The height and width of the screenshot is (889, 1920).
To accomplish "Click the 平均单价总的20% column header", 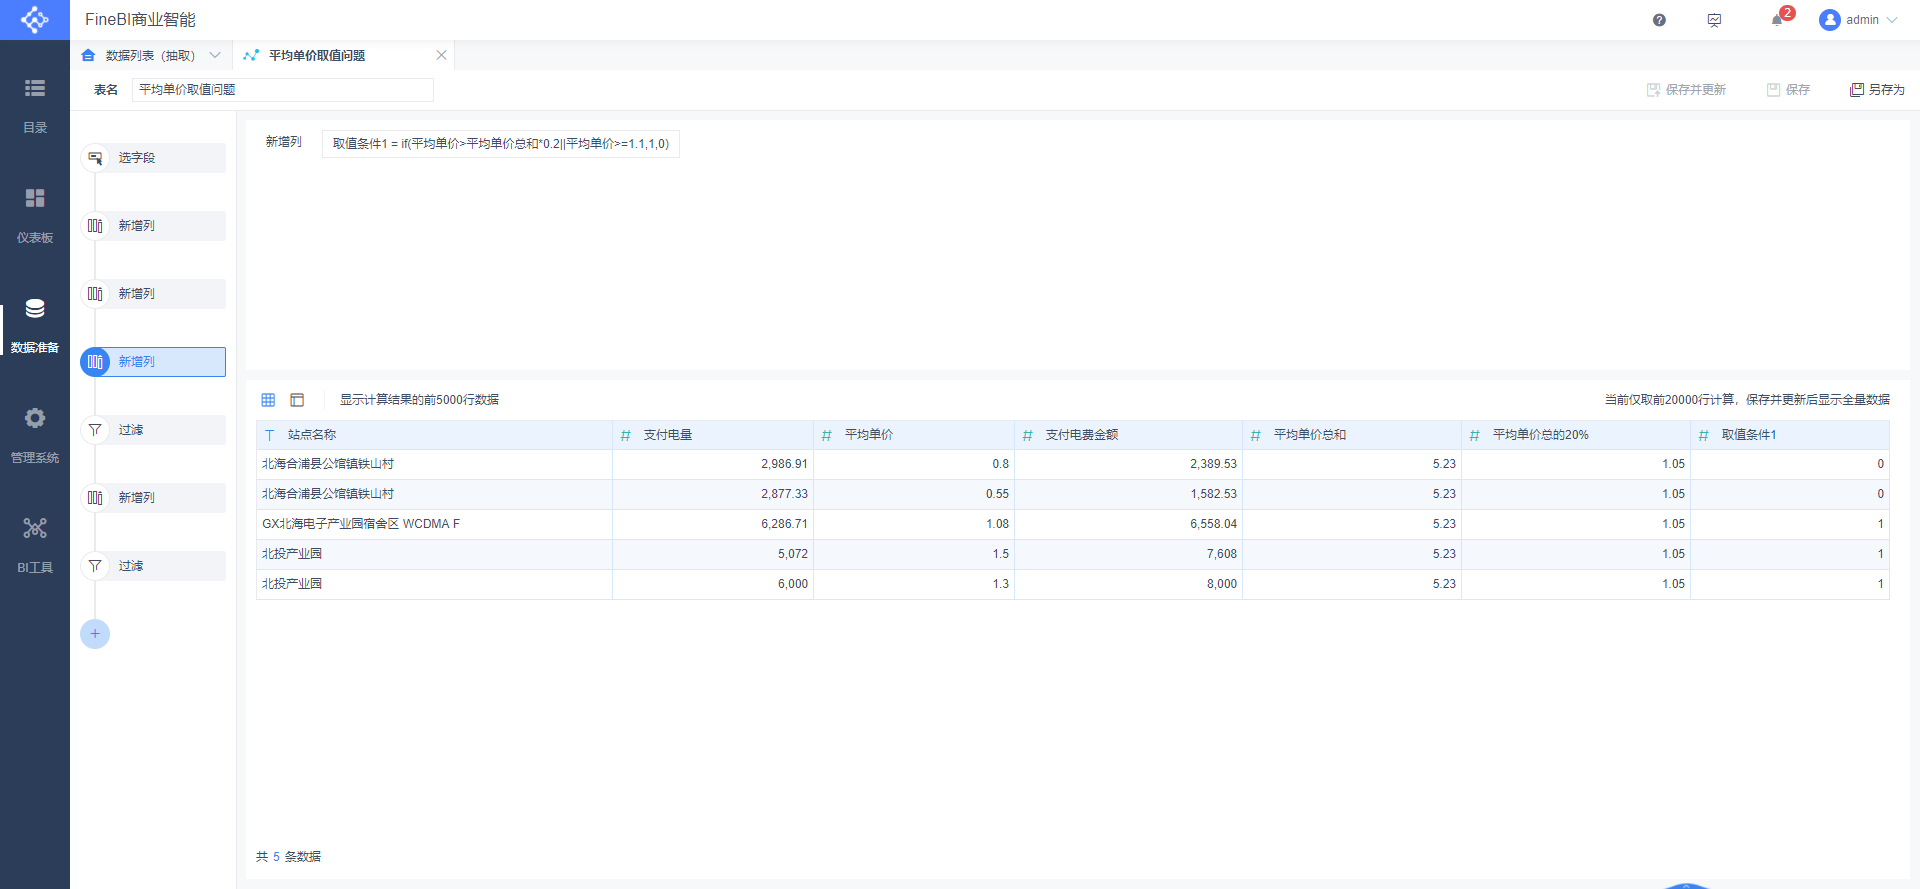I will coord(1576,435).
